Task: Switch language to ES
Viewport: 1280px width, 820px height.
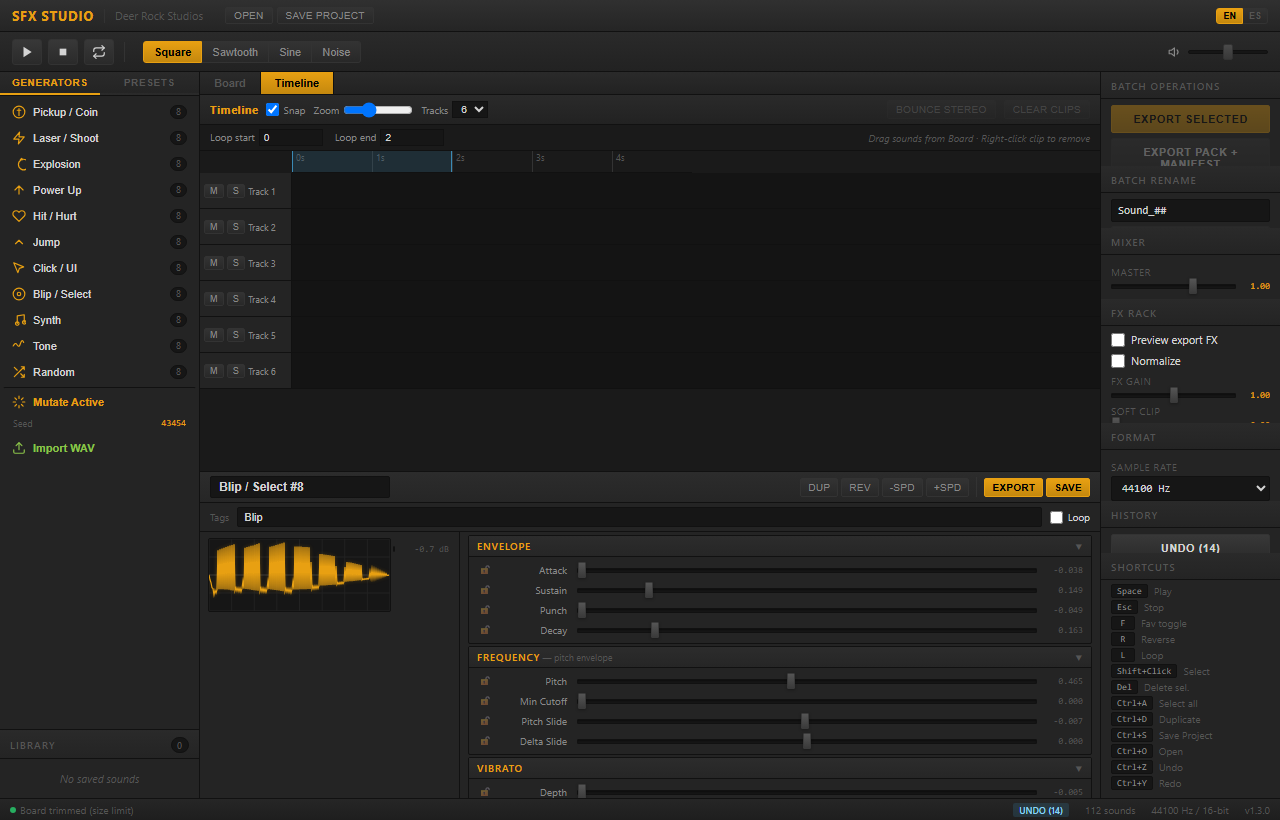Action: point(1255,15)
